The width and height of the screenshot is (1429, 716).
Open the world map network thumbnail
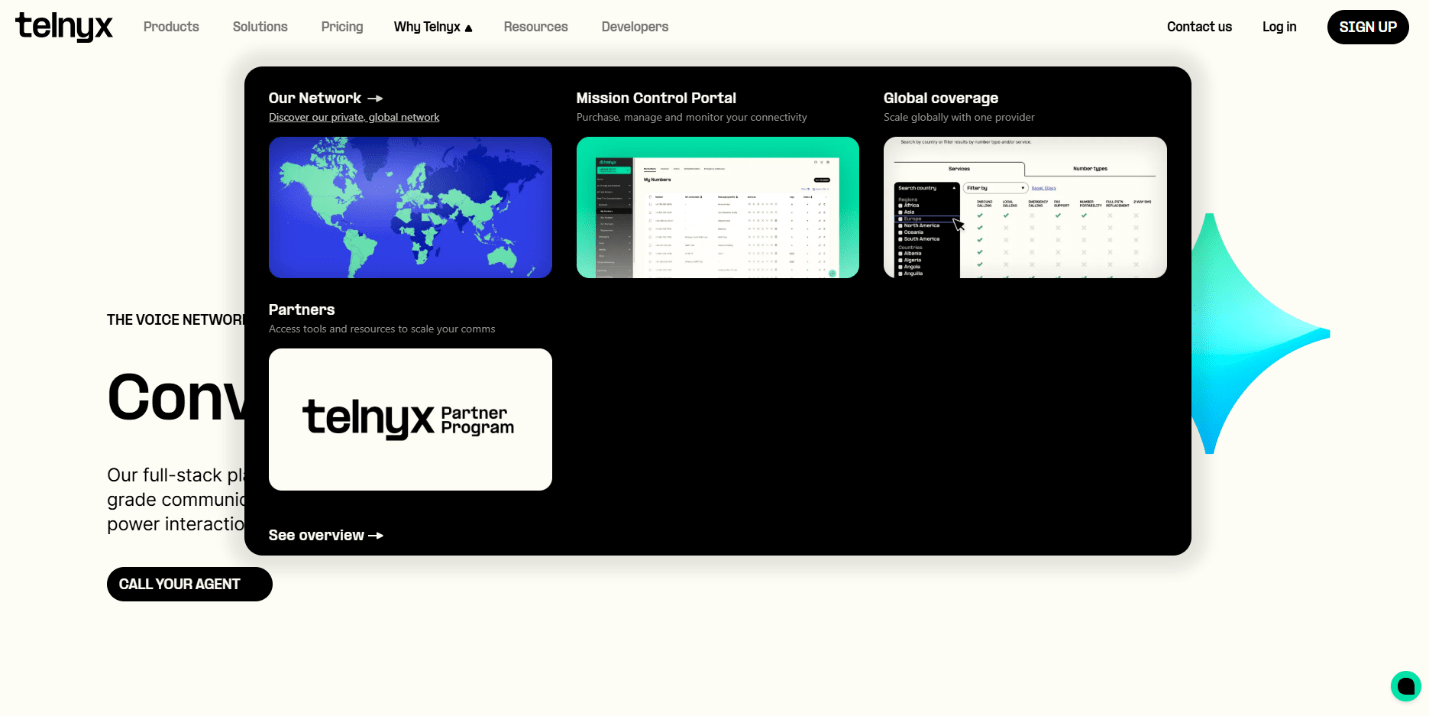tap(410, 207)
